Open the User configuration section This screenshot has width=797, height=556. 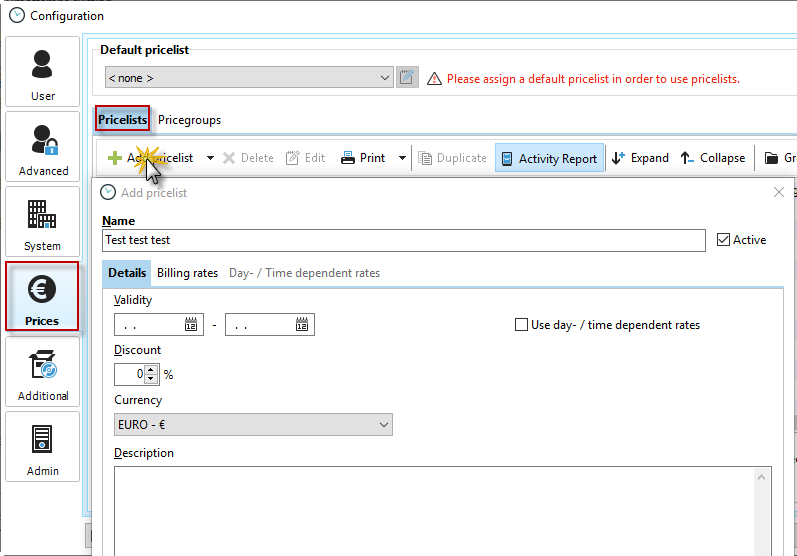point(43,72)
